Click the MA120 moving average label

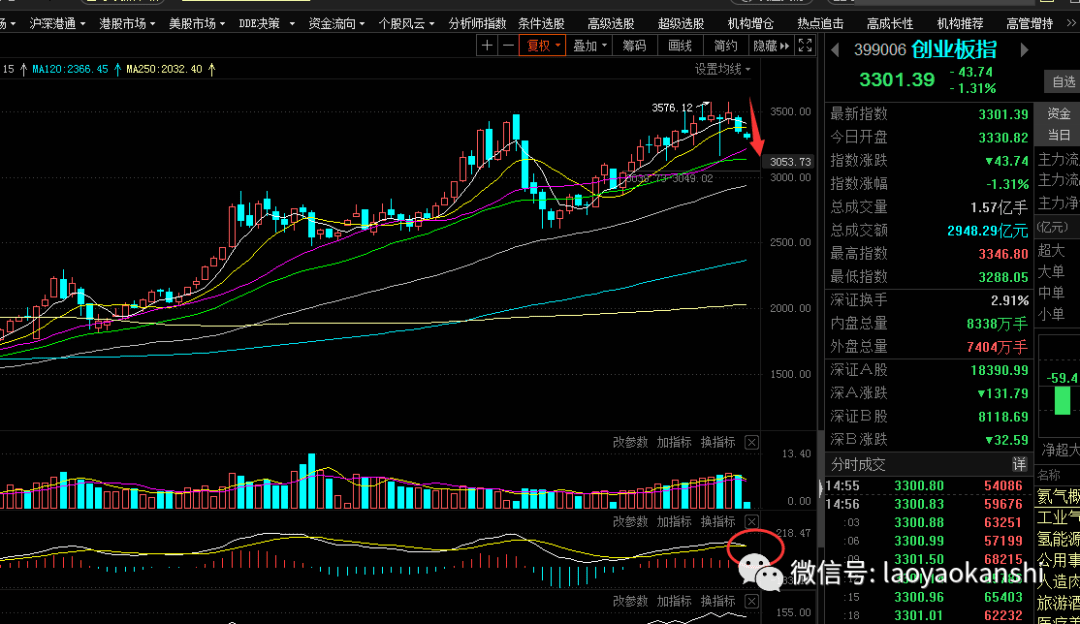point(70,69)
